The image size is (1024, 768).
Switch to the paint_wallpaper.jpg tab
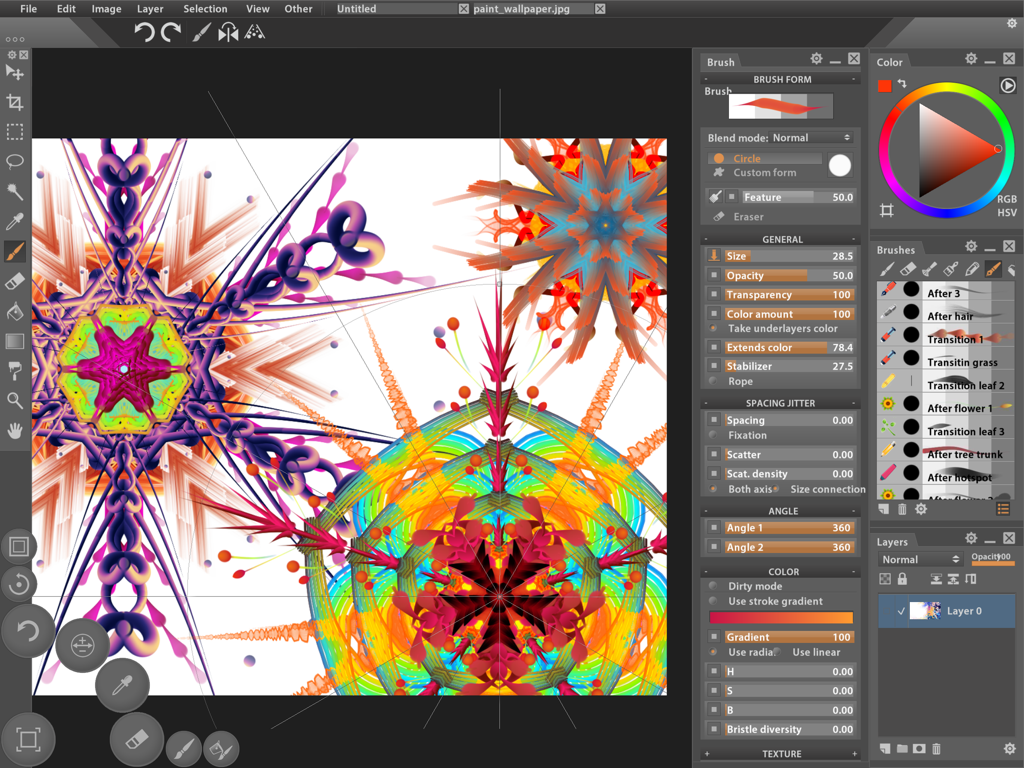click(520, 9)
